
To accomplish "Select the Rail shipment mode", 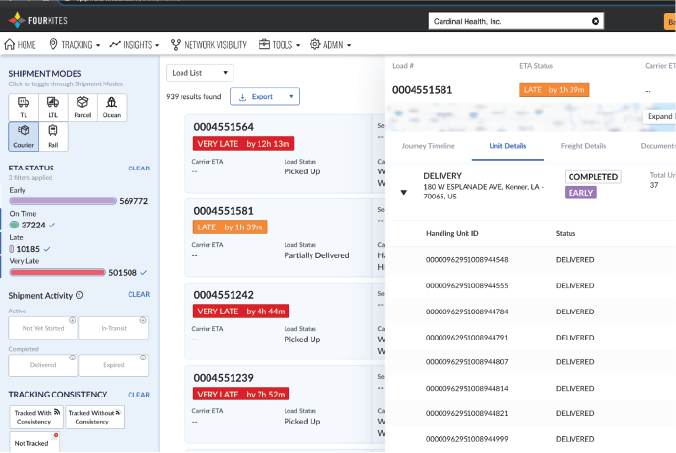I will (x=52, y=134).
